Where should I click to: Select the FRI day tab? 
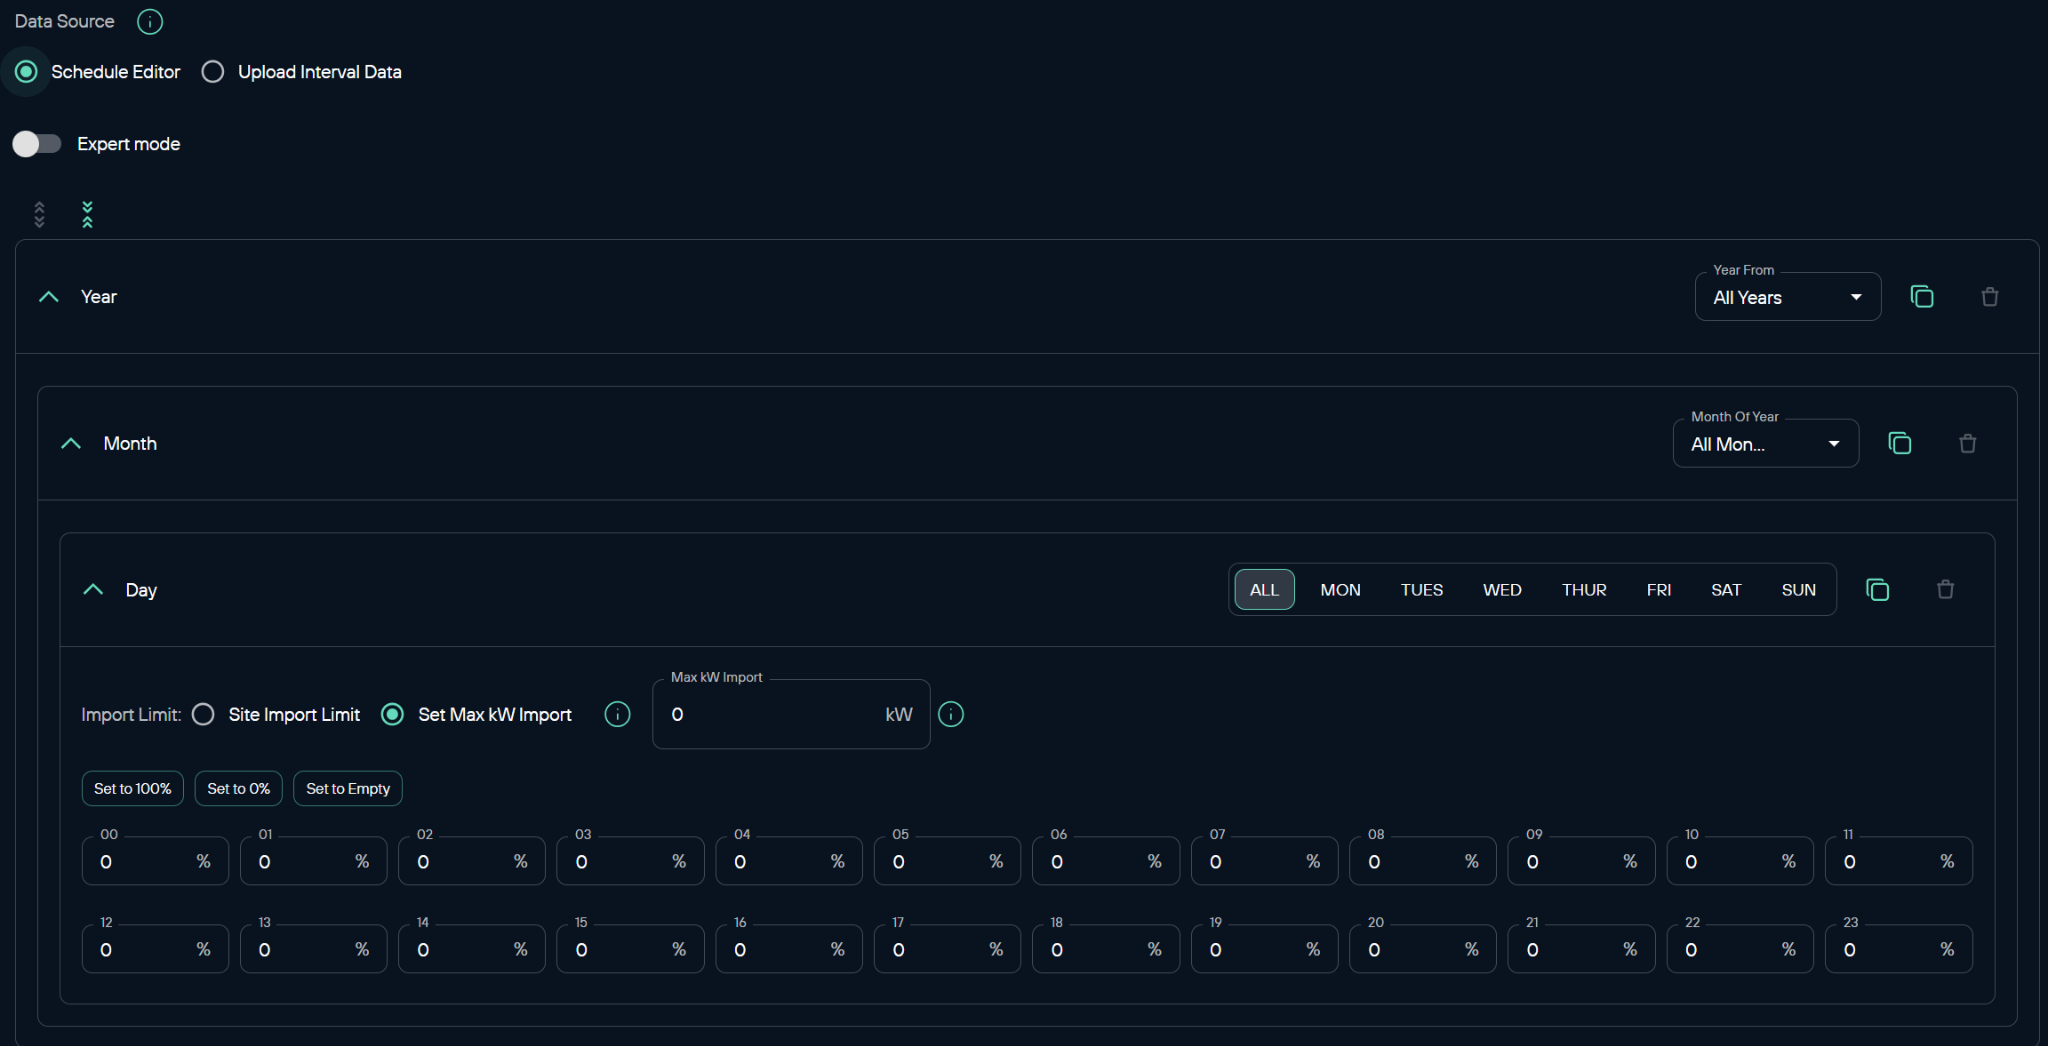pos(1659,590)
